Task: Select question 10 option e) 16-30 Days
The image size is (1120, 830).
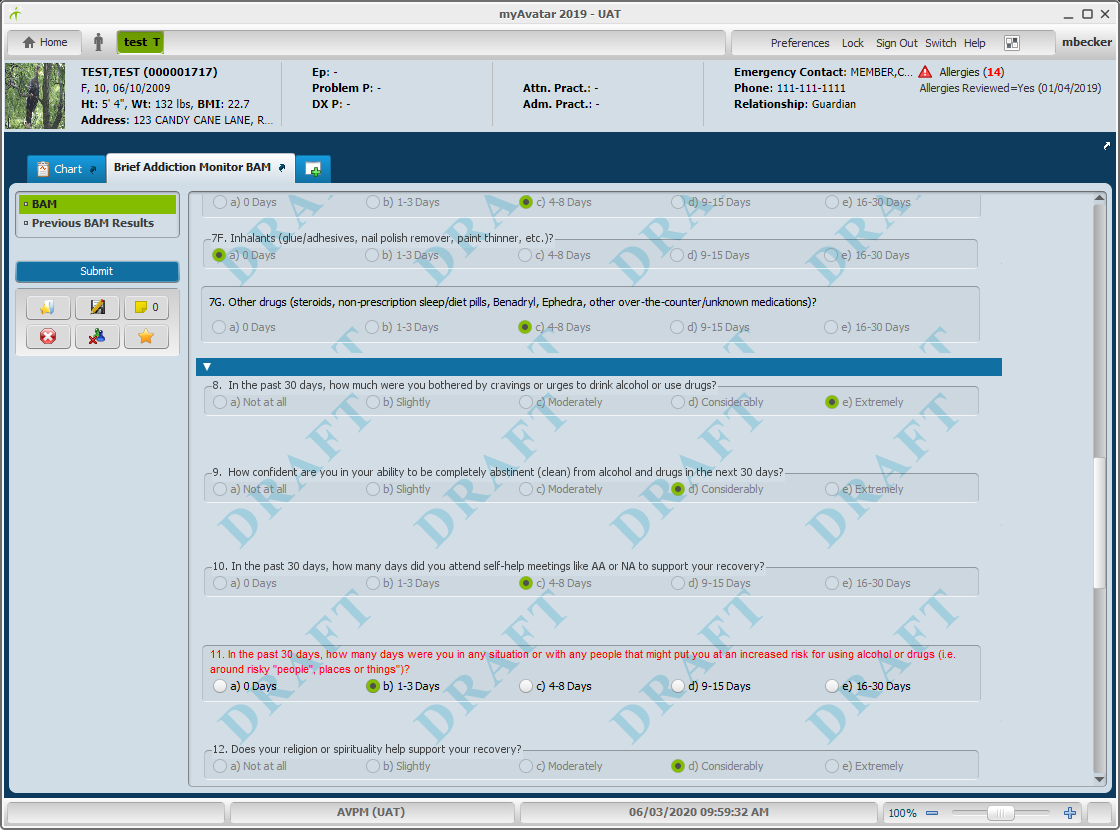Action: point(831,584)
